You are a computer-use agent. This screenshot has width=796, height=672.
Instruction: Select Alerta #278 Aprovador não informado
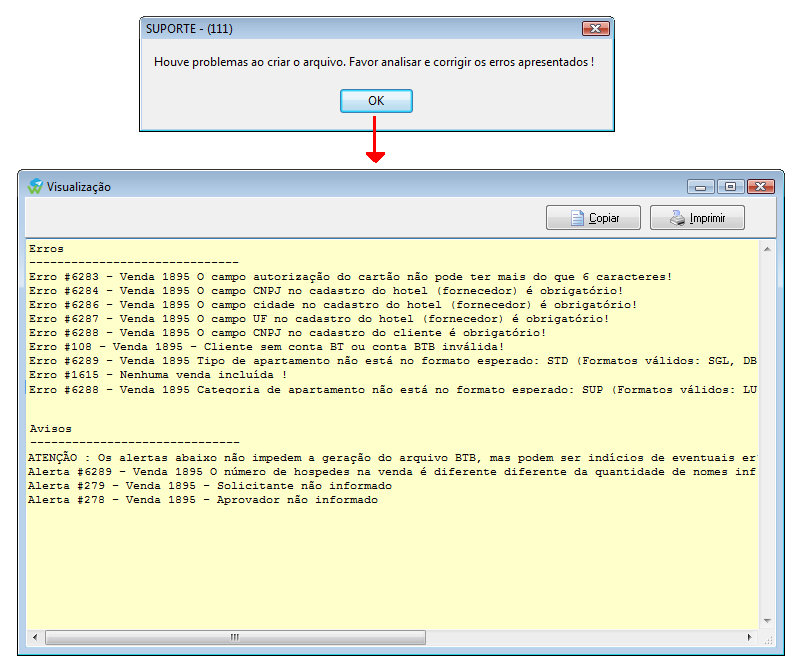pos(203,500)
